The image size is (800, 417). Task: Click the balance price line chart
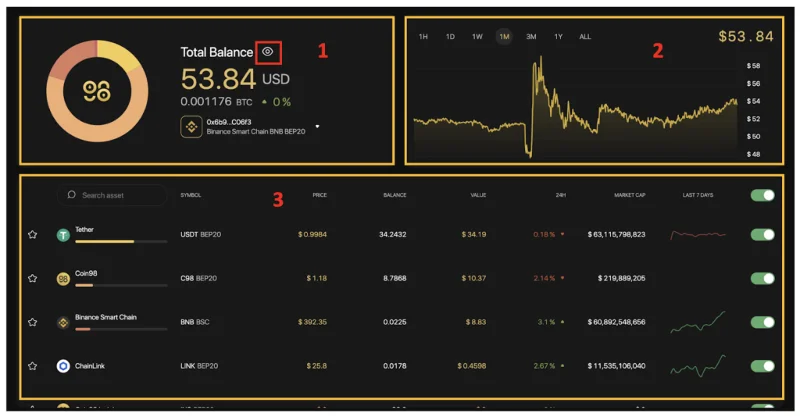(x=576, y=107)
